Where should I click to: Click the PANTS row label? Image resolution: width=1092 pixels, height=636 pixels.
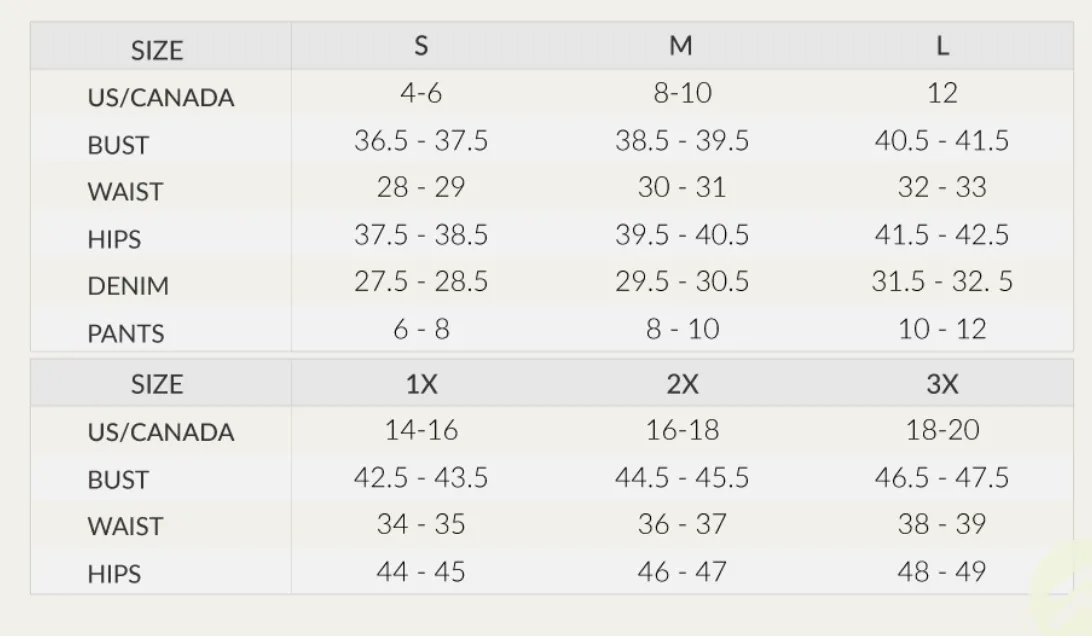pyautogui.click(x=126, y=334)
